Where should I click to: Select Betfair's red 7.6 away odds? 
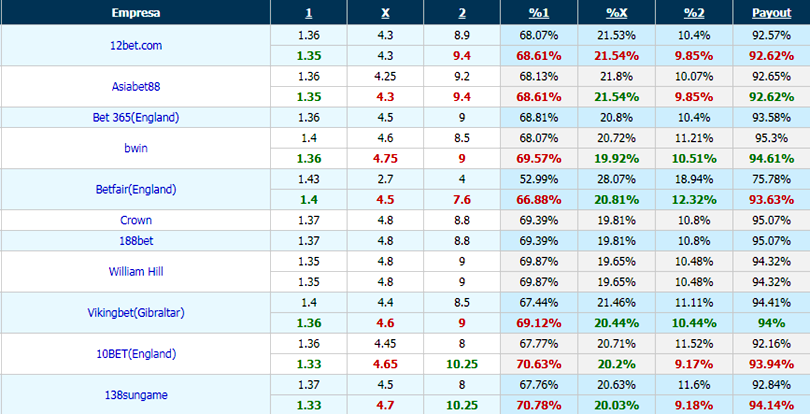[x=462, y=200]
